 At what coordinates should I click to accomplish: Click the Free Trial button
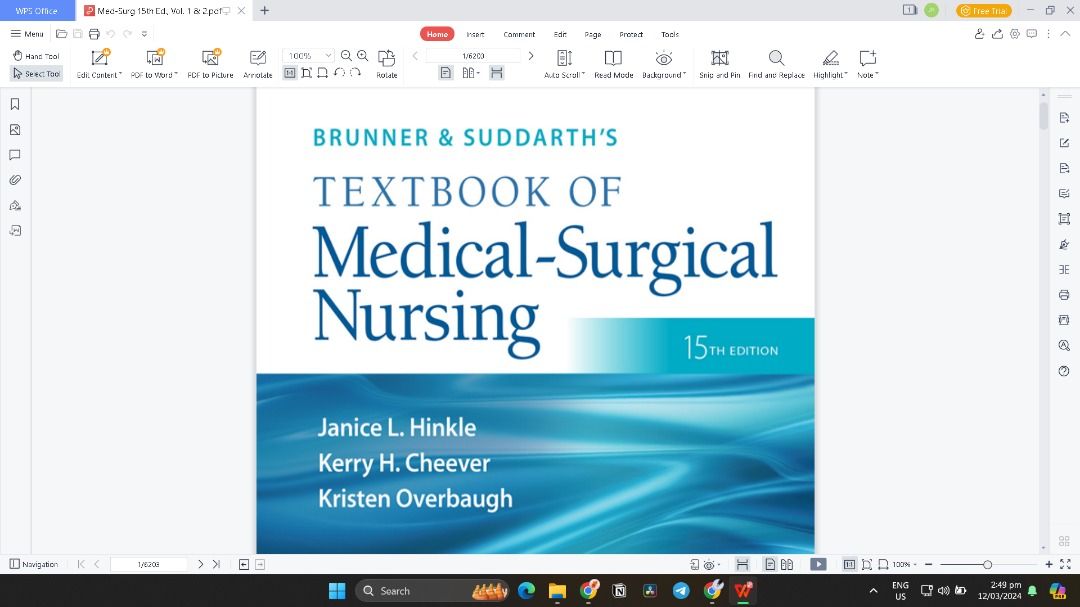pyautogui.click(x=984, y=10)
